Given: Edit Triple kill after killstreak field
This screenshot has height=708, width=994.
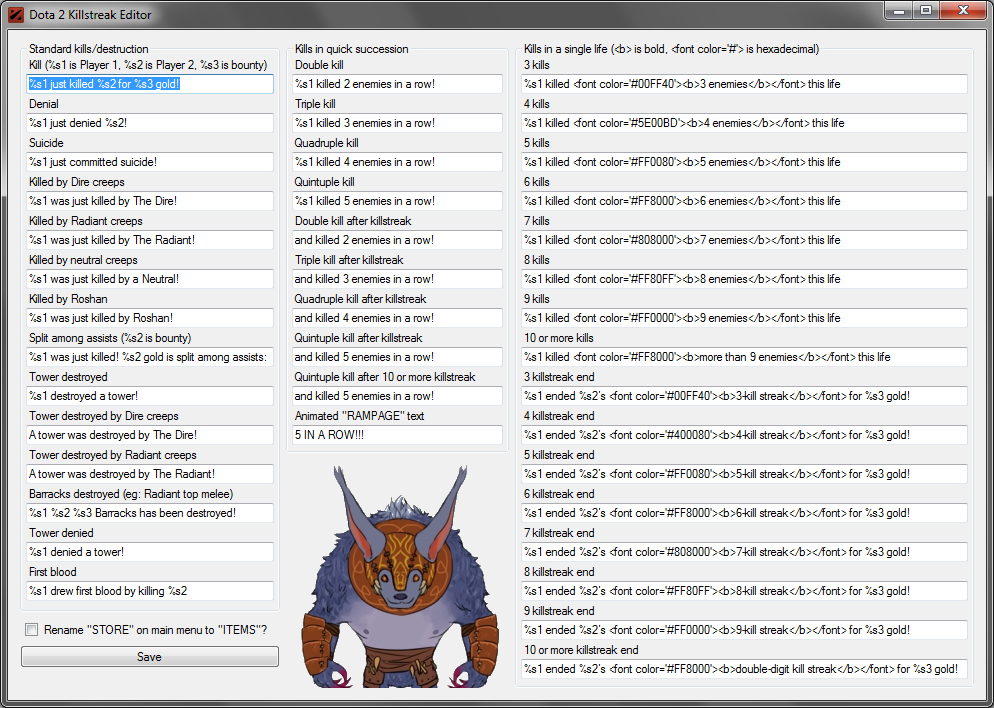Looking at the screenshot, I should 397,279.
